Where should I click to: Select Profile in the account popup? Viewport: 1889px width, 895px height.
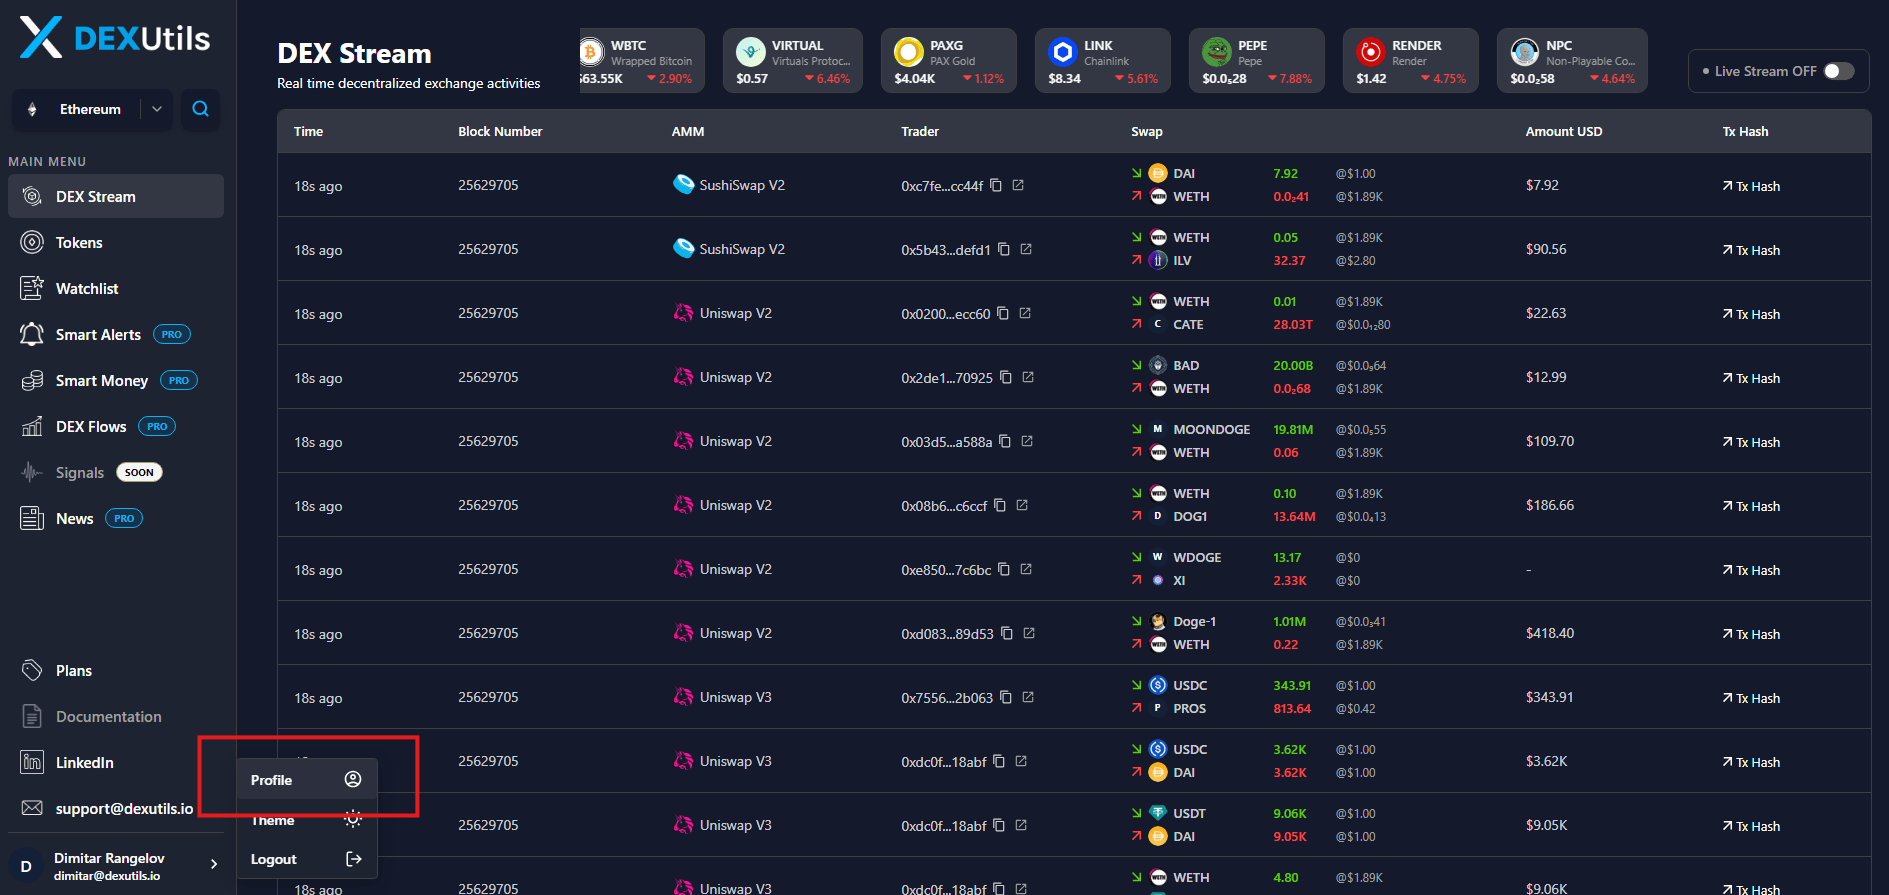(307, 779)
